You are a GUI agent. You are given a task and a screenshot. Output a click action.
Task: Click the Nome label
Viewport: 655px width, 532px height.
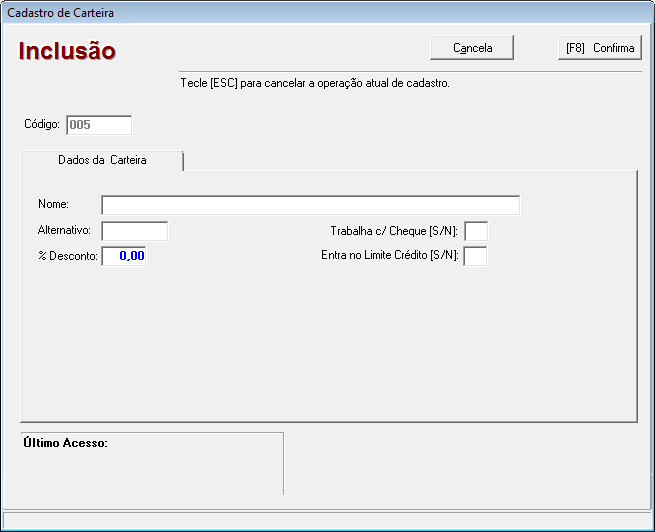click(52, 205)
